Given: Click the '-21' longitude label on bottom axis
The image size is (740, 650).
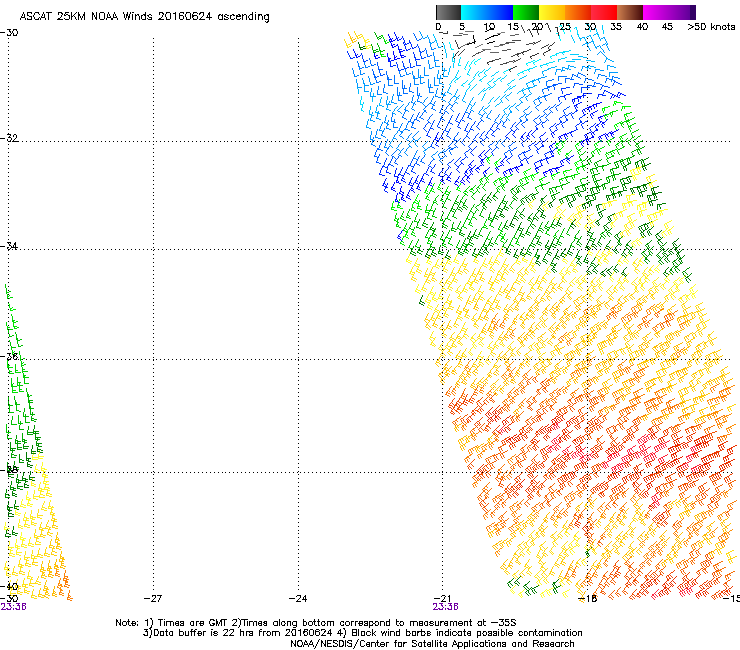Looking at the screenshot, I should click(442, 599).
